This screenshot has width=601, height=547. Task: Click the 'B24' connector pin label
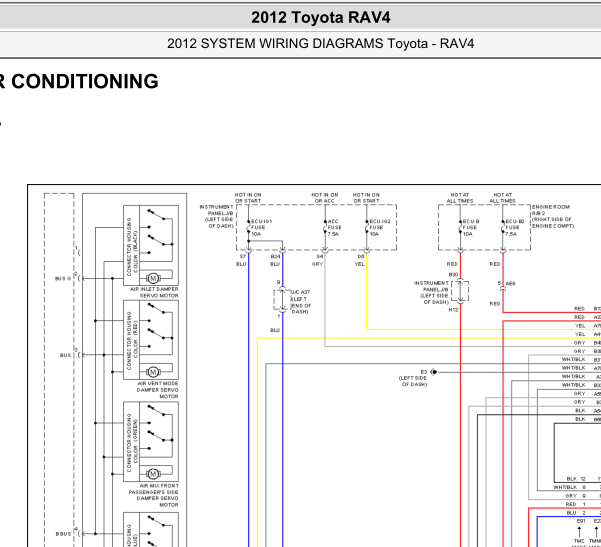(276, 256)
